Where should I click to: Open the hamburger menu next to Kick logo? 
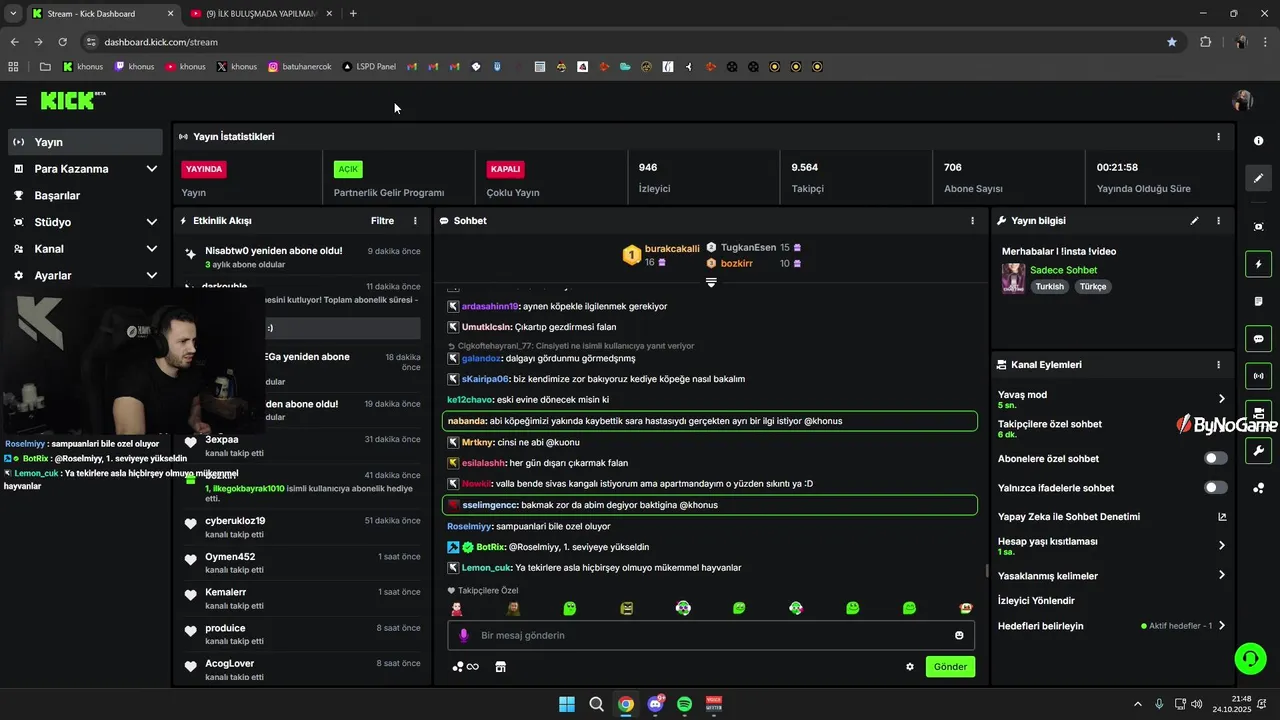coord(21,101)
